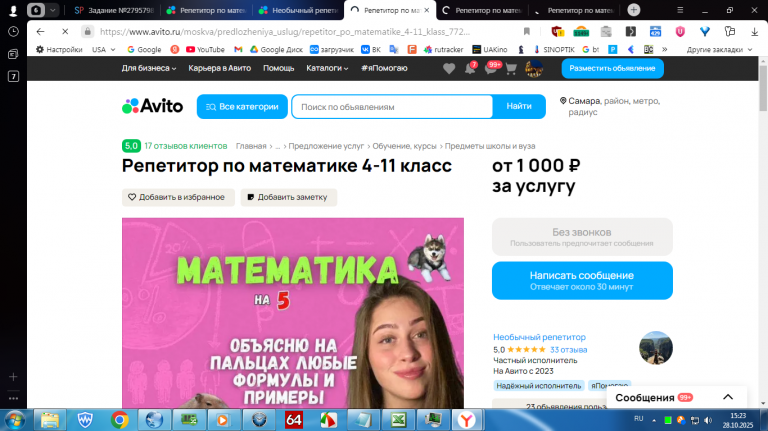Show more bookmarks with the double chevron
Viewport: 768px width, 431px height.
coord(665,49)
